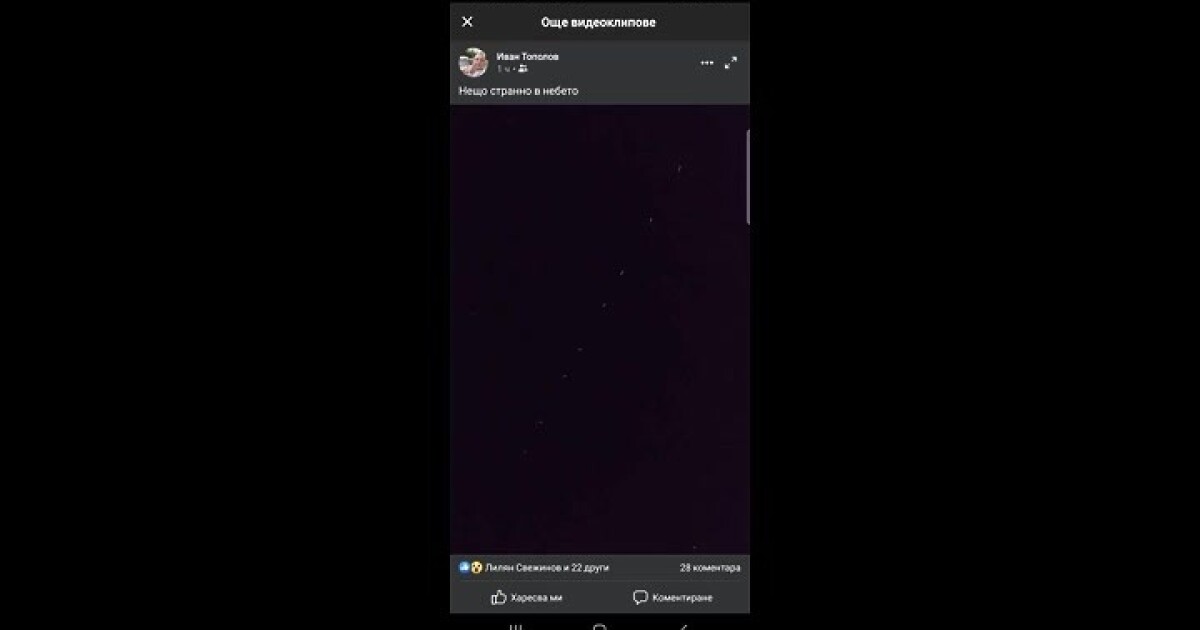Tap the Android back button

point(683,627)
